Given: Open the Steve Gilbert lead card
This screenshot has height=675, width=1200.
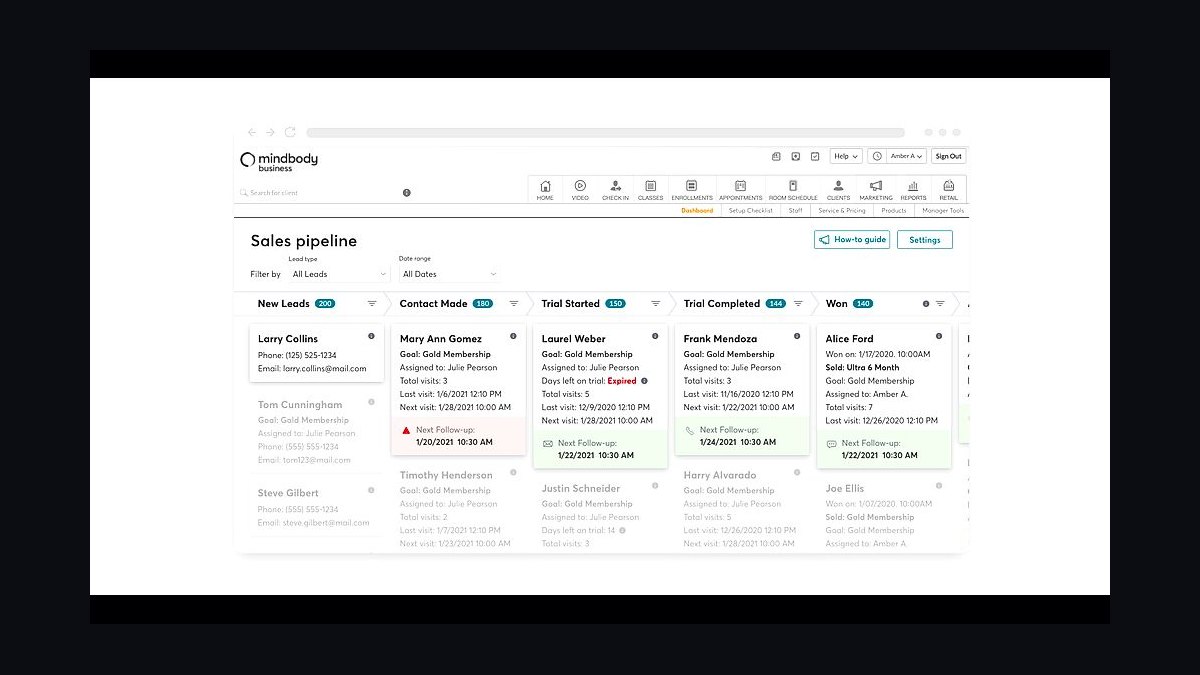Looking at the screenshot, I should click(315, 507).
